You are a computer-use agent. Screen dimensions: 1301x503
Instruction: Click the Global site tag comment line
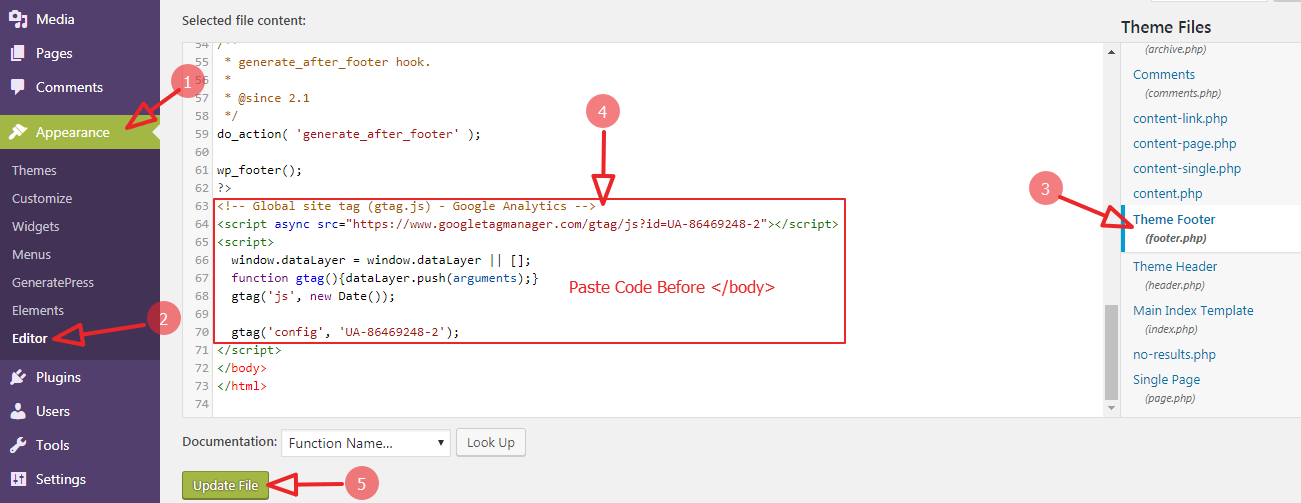pyautogui.click(x=406, y=206)
